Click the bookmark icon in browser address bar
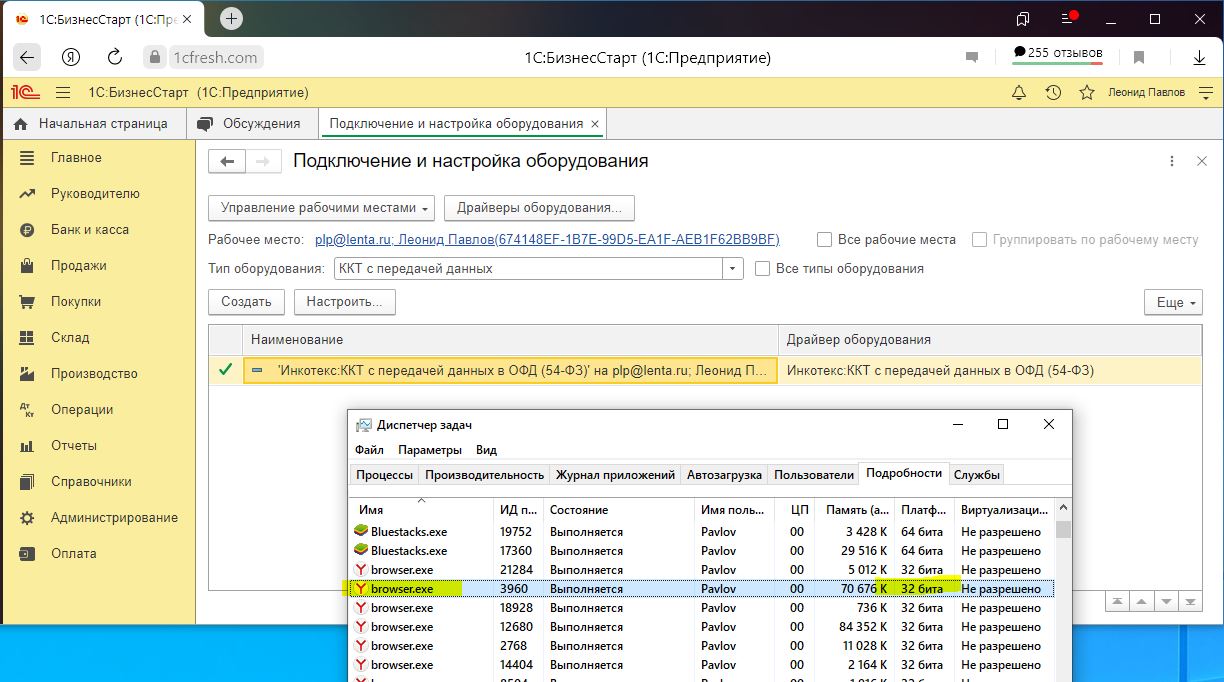This screenshot has height=682, width=1224. [1138, 57]
